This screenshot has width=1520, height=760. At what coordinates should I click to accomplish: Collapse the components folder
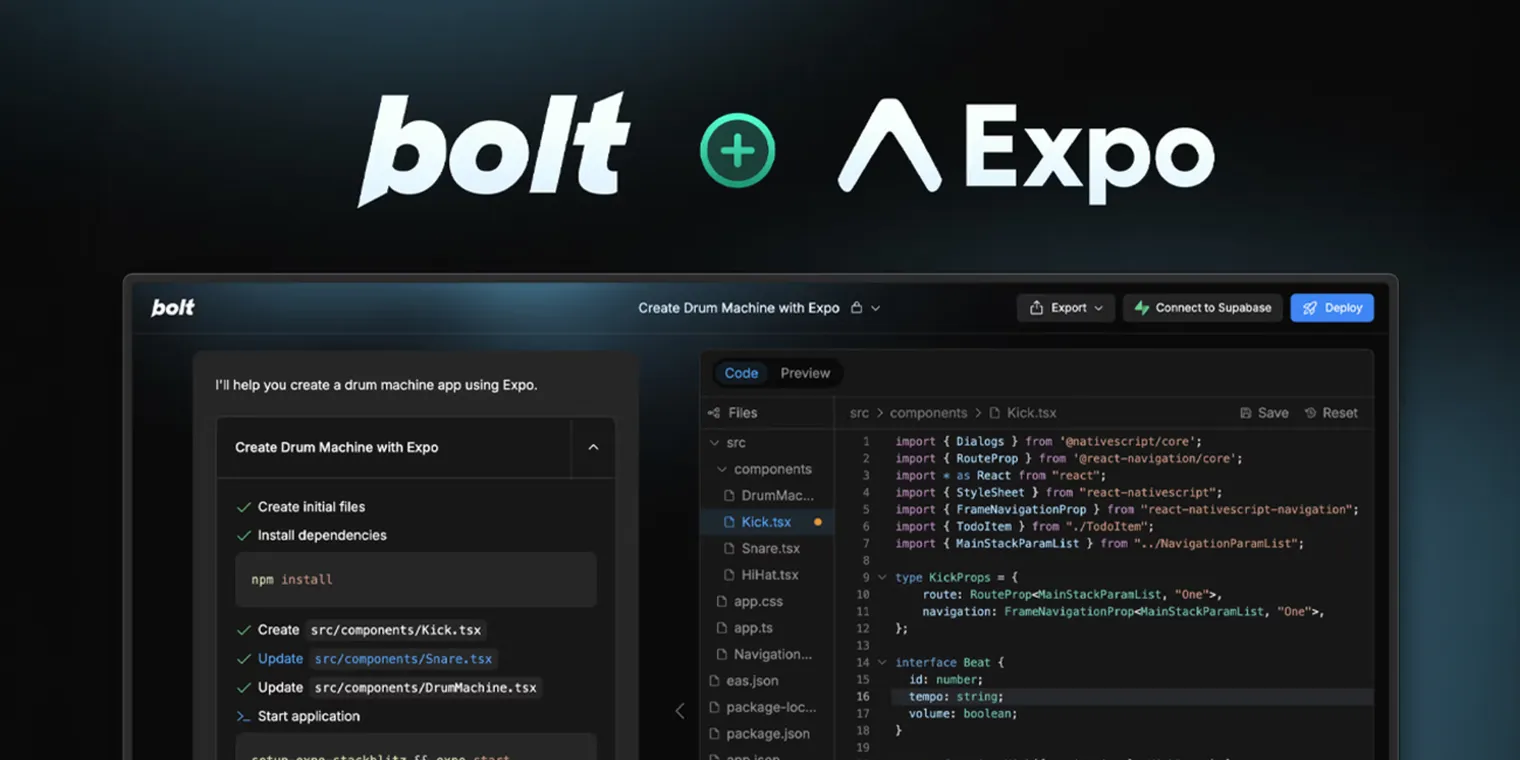point(722,468)
